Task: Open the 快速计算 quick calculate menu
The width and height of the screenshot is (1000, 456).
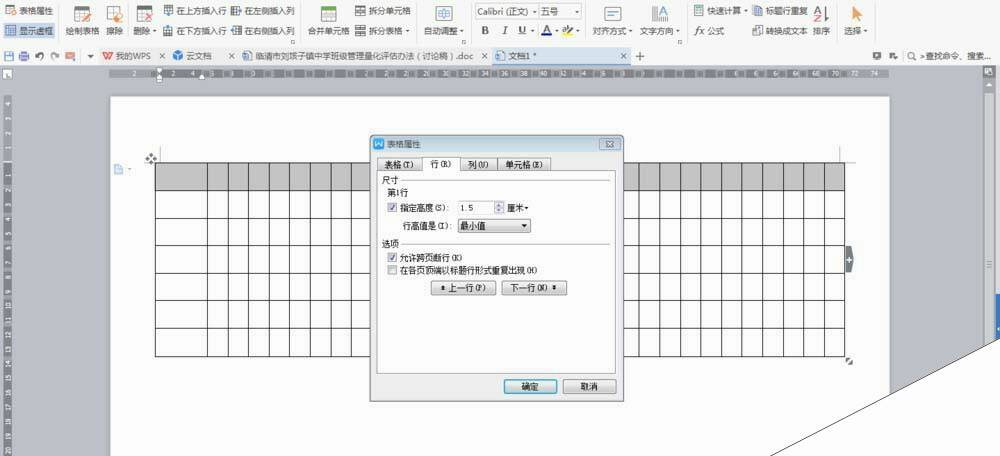Action: click(x=720, y=11)
